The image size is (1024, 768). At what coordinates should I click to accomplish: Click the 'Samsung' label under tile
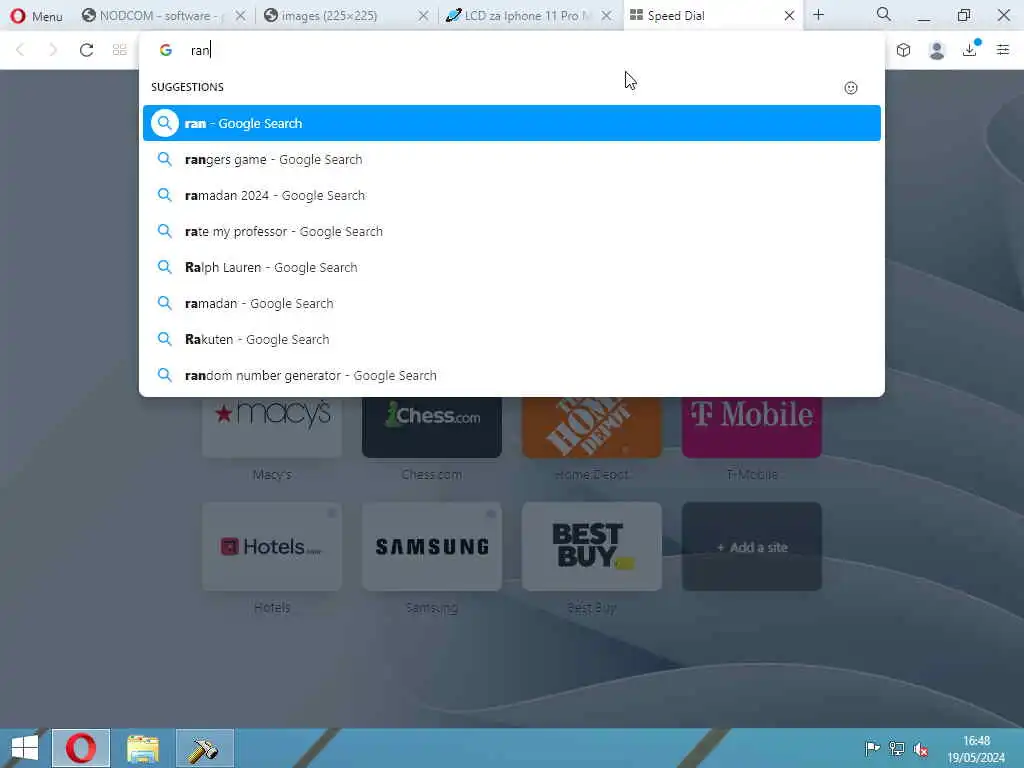(432, 608)
